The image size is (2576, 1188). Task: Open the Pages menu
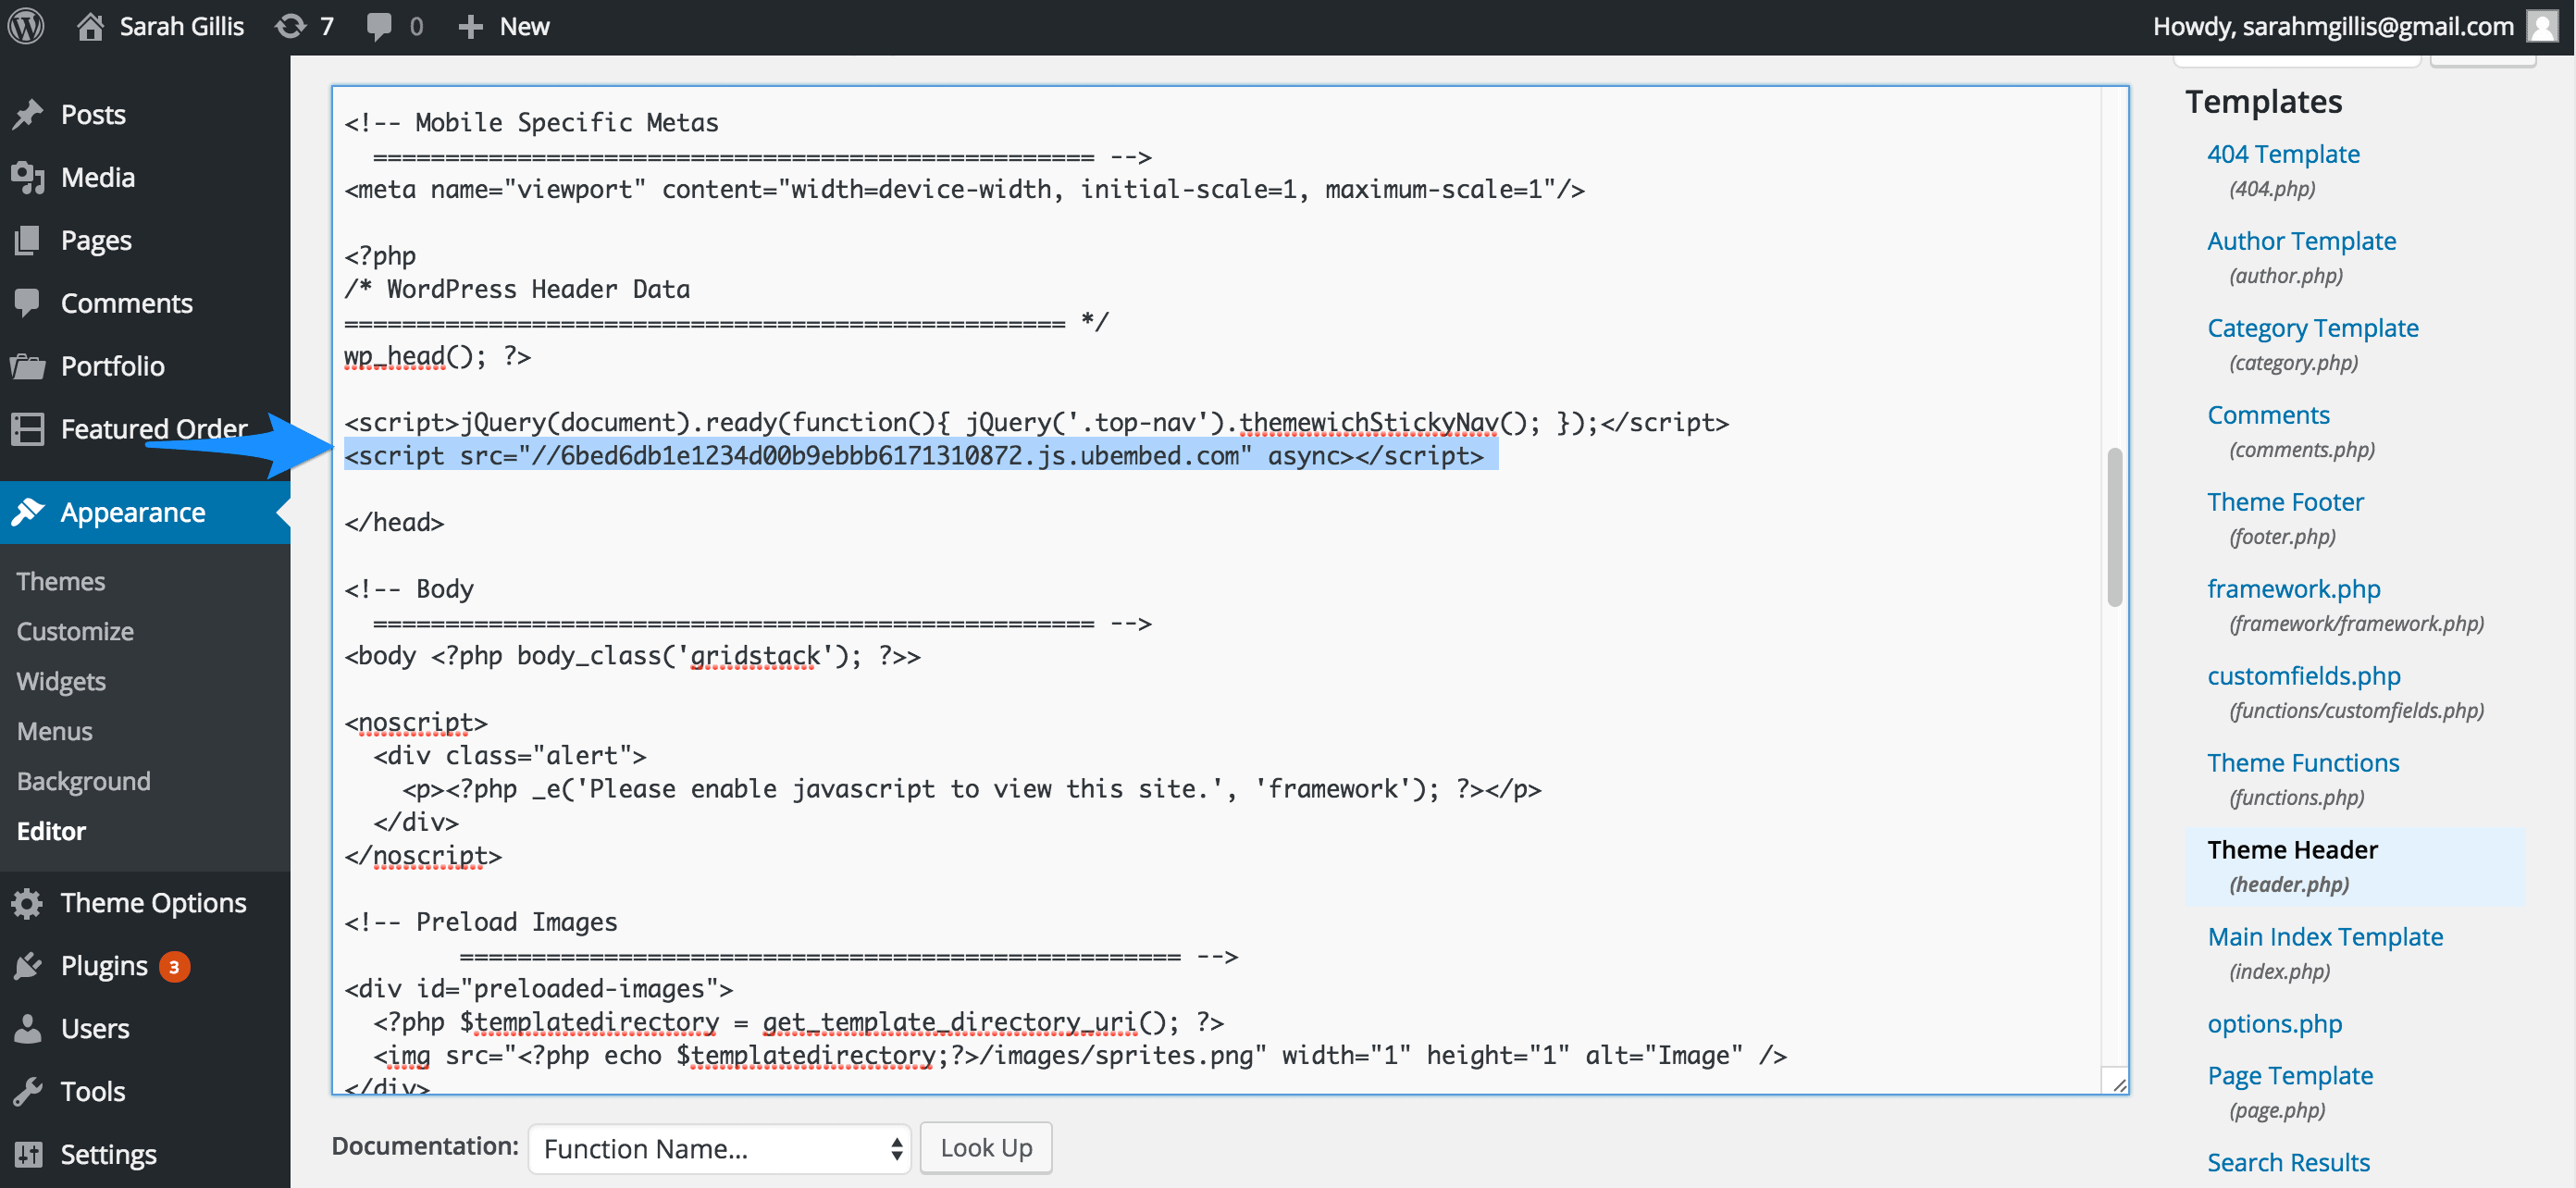coord(96,240)
